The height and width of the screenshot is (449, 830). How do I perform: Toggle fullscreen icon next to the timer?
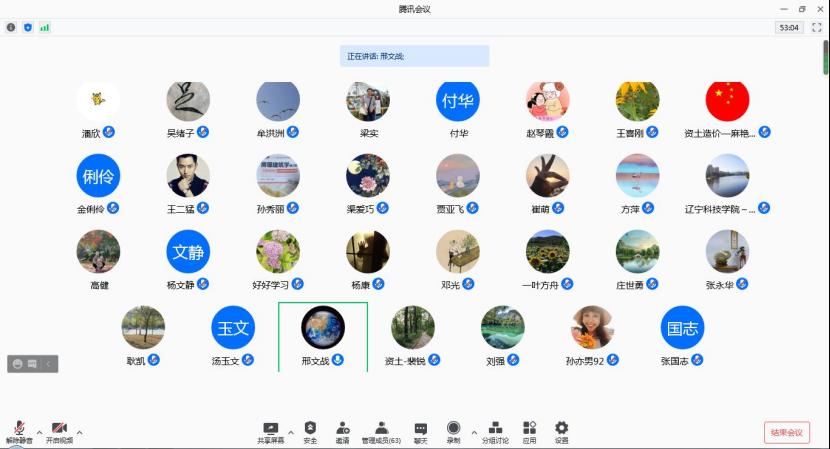(815, 27)
